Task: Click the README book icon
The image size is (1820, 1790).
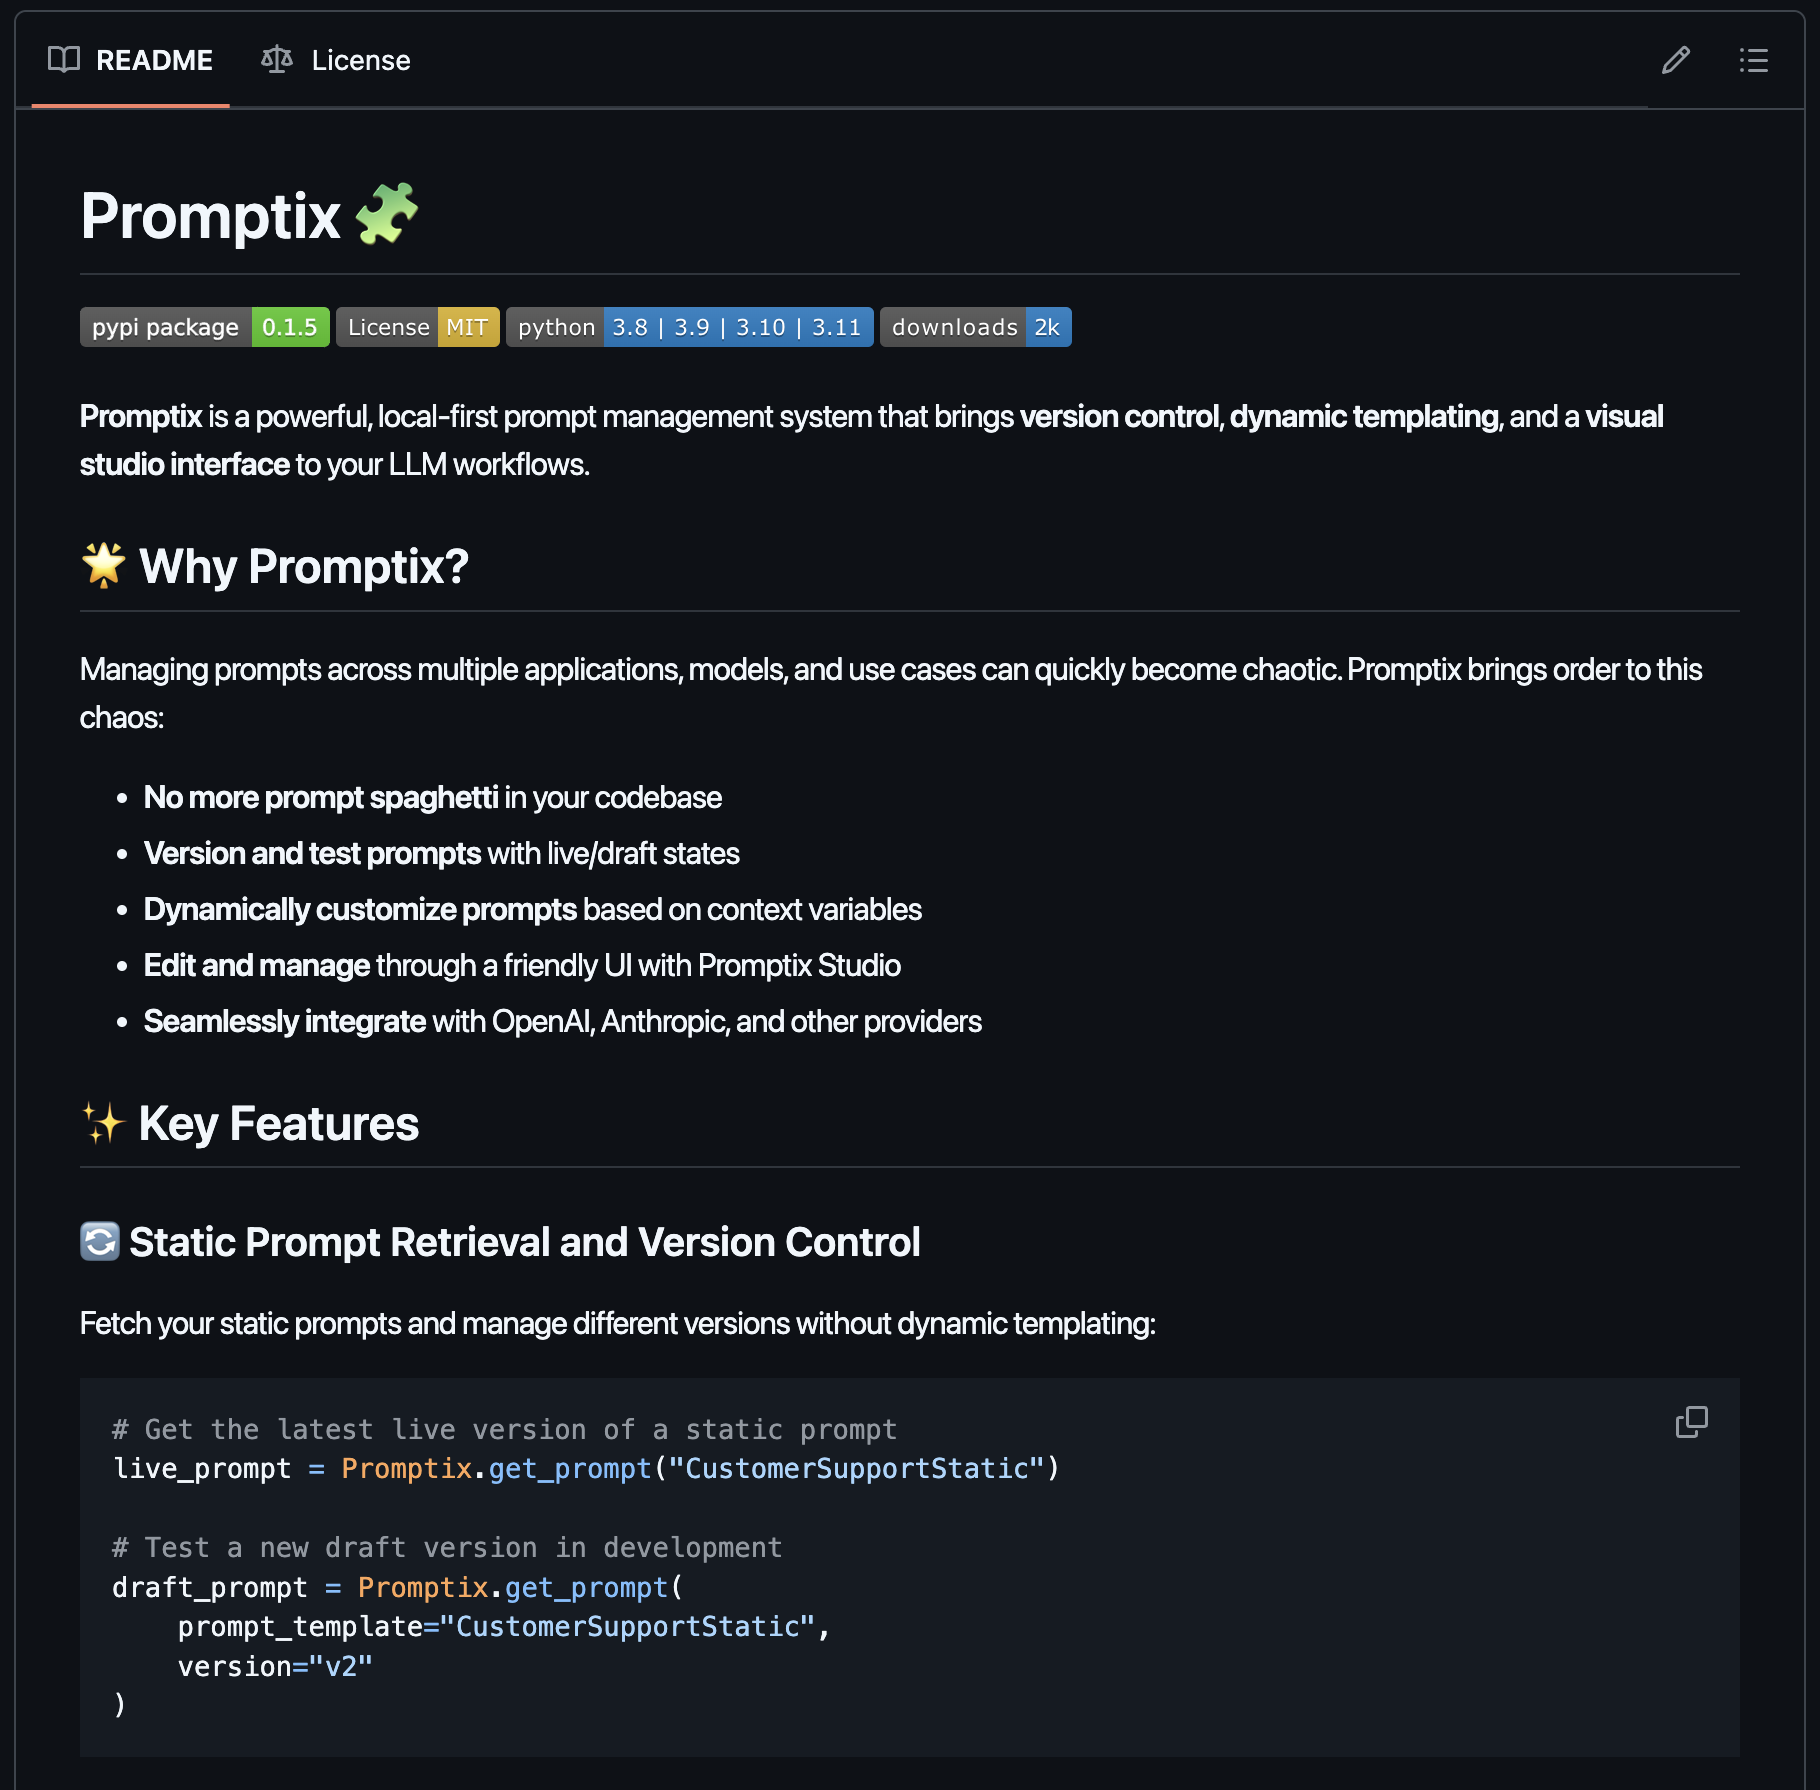Action: pos(64,60)
